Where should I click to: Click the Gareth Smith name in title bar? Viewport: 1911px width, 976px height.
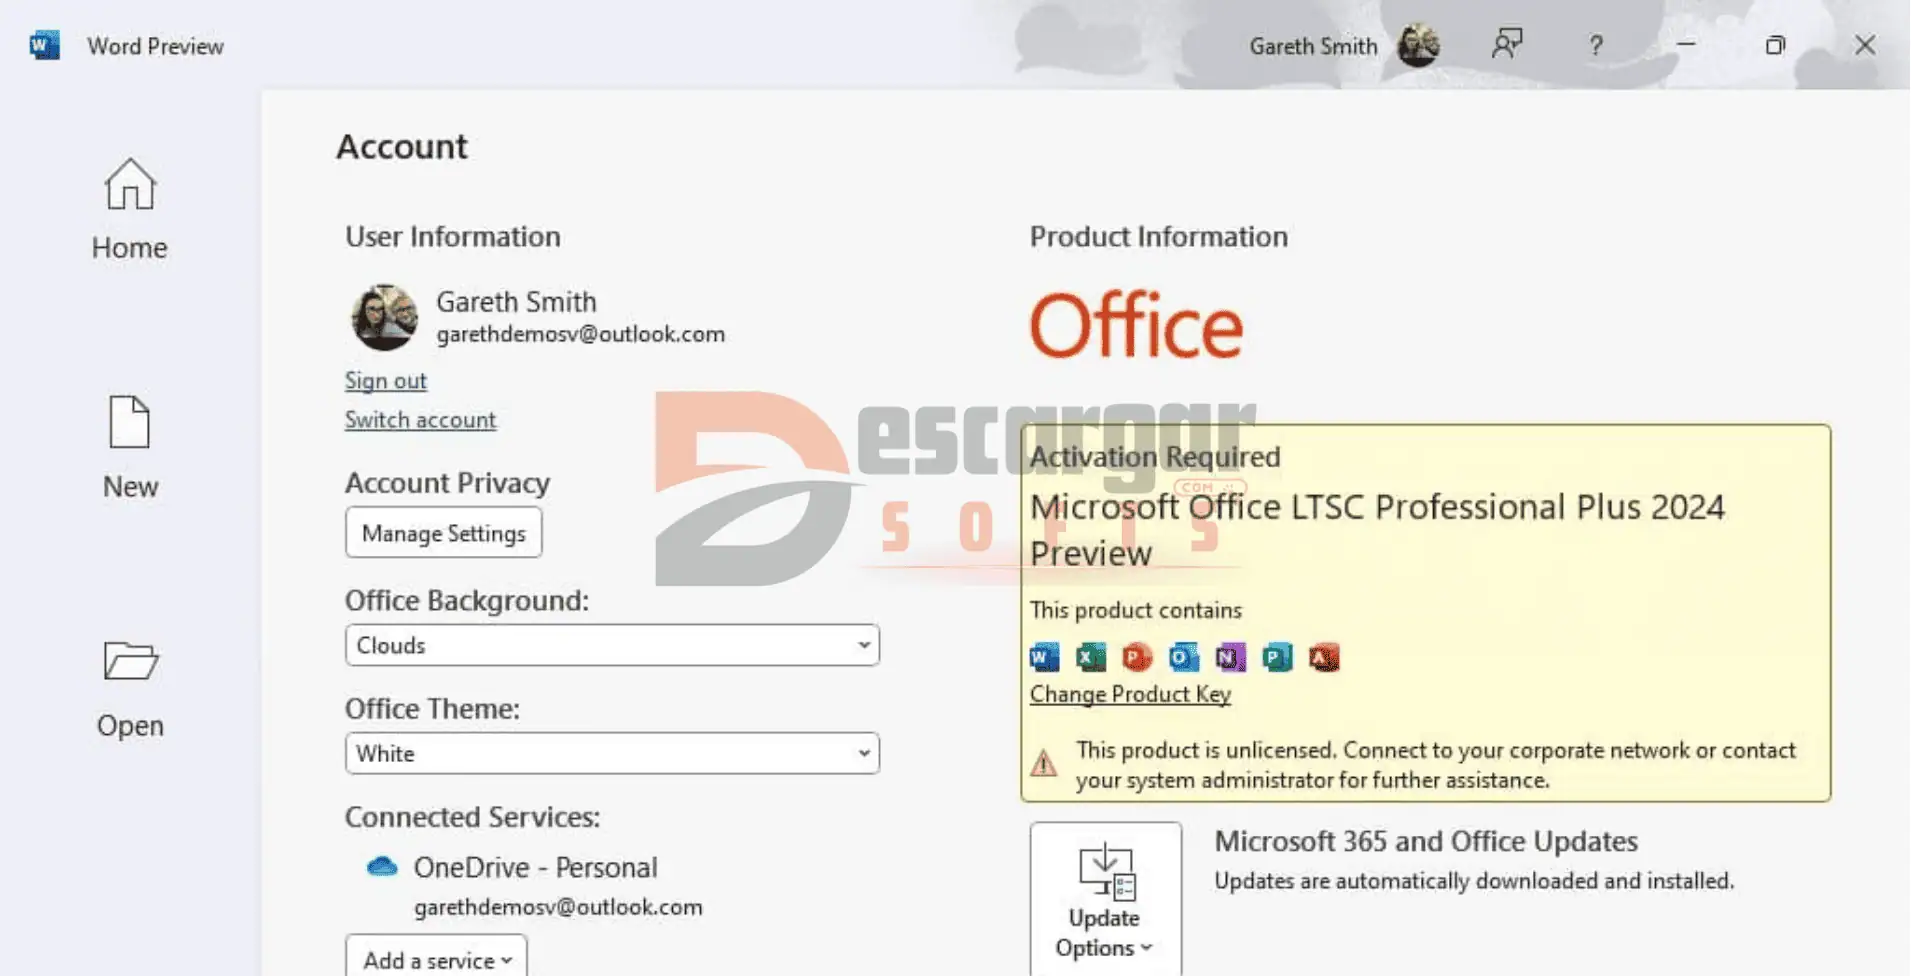pyautogui.click(x=1313, y=46)
